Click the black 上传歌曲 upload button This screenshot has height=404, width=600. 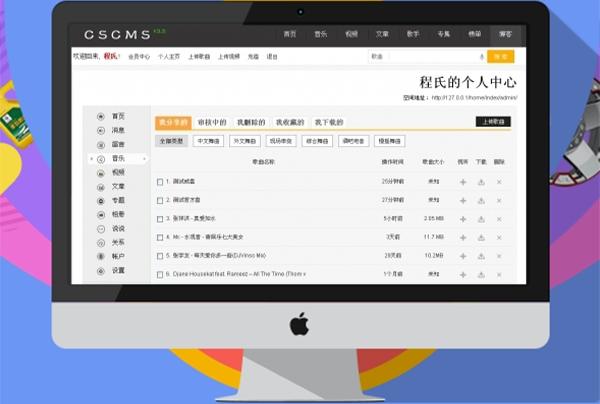coord(493,122)
